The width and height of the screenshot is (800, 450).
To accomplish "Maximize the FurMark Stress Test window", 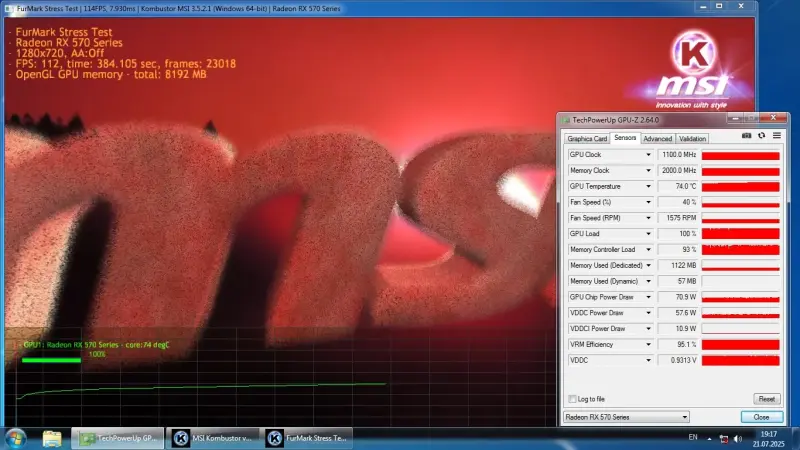I will 719,7.
